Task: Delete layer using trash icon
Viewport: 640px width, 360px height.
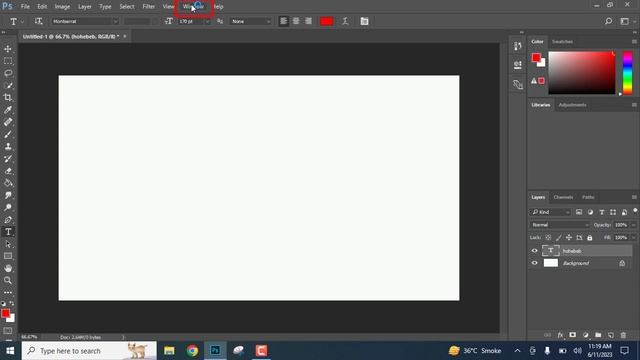Action: pyautogui.click(x=623, y=335)
